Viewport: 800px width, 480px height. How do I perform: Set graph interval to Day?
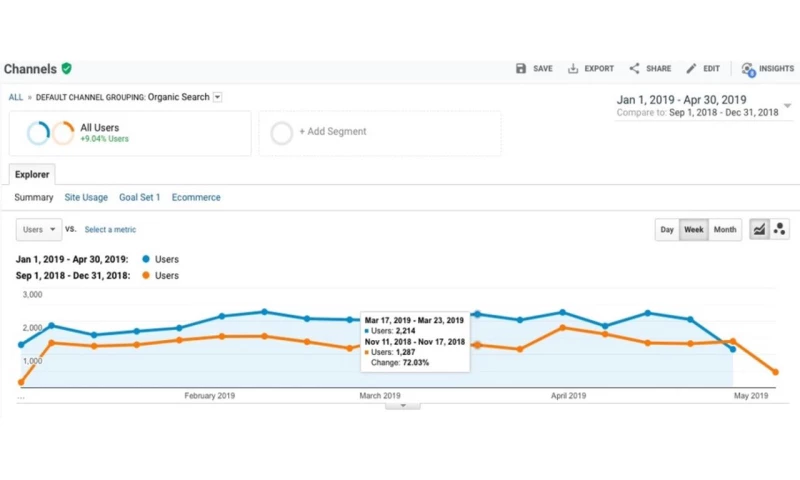coord(667,230)
